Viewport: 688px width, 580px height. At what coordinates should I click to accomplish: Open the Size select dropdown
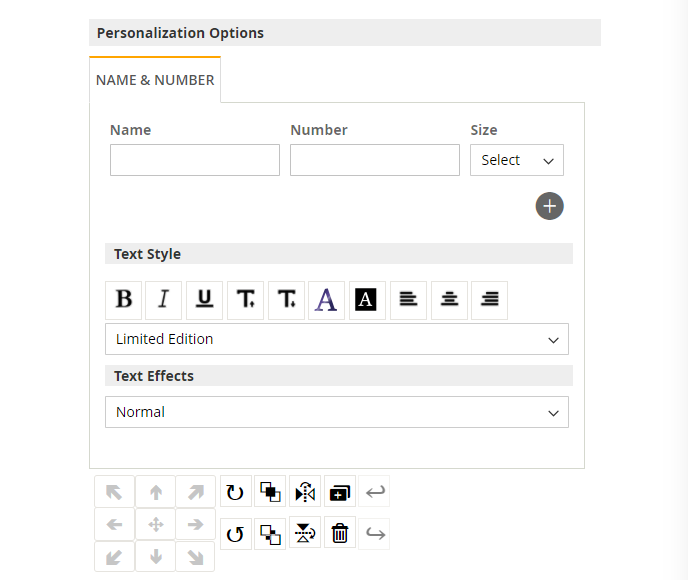tap(516, 160)
